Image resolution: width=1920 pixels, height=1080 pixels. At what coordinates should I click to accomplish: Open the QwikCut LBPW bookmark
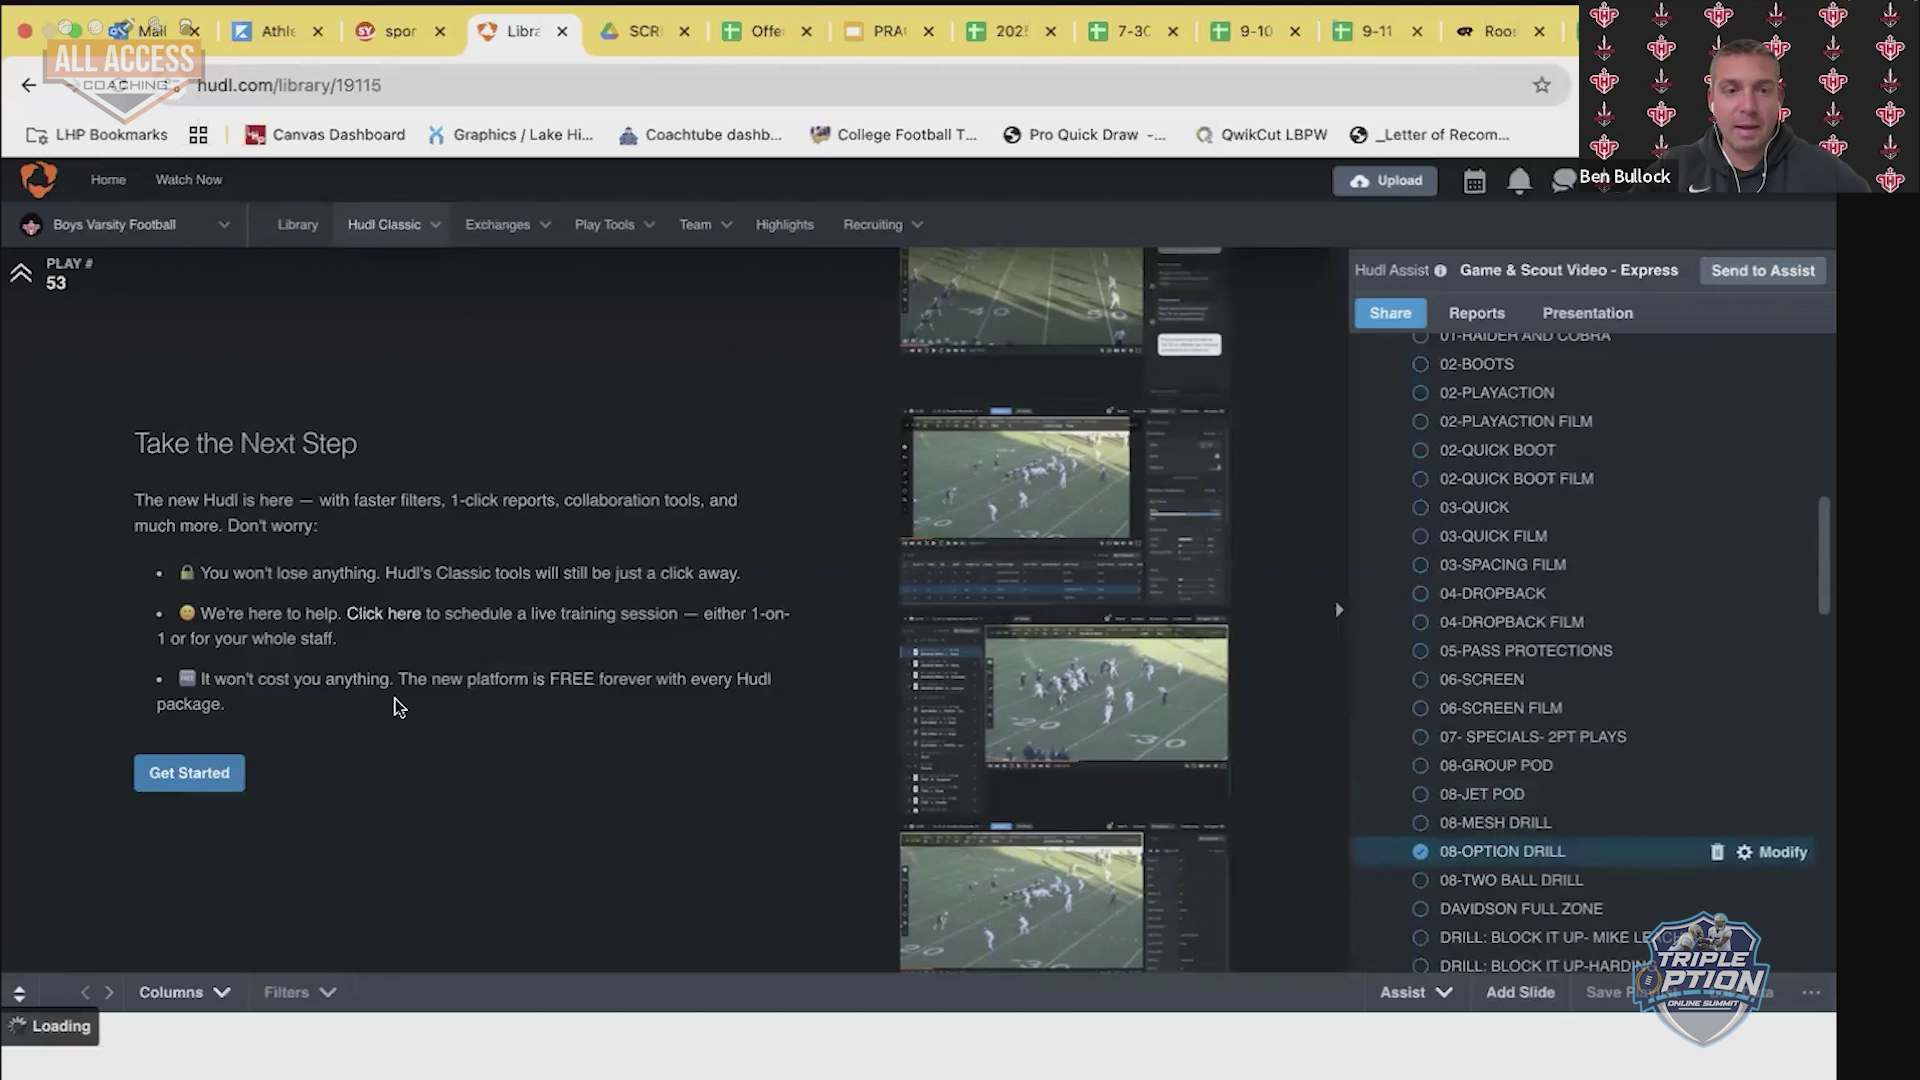1261,135
